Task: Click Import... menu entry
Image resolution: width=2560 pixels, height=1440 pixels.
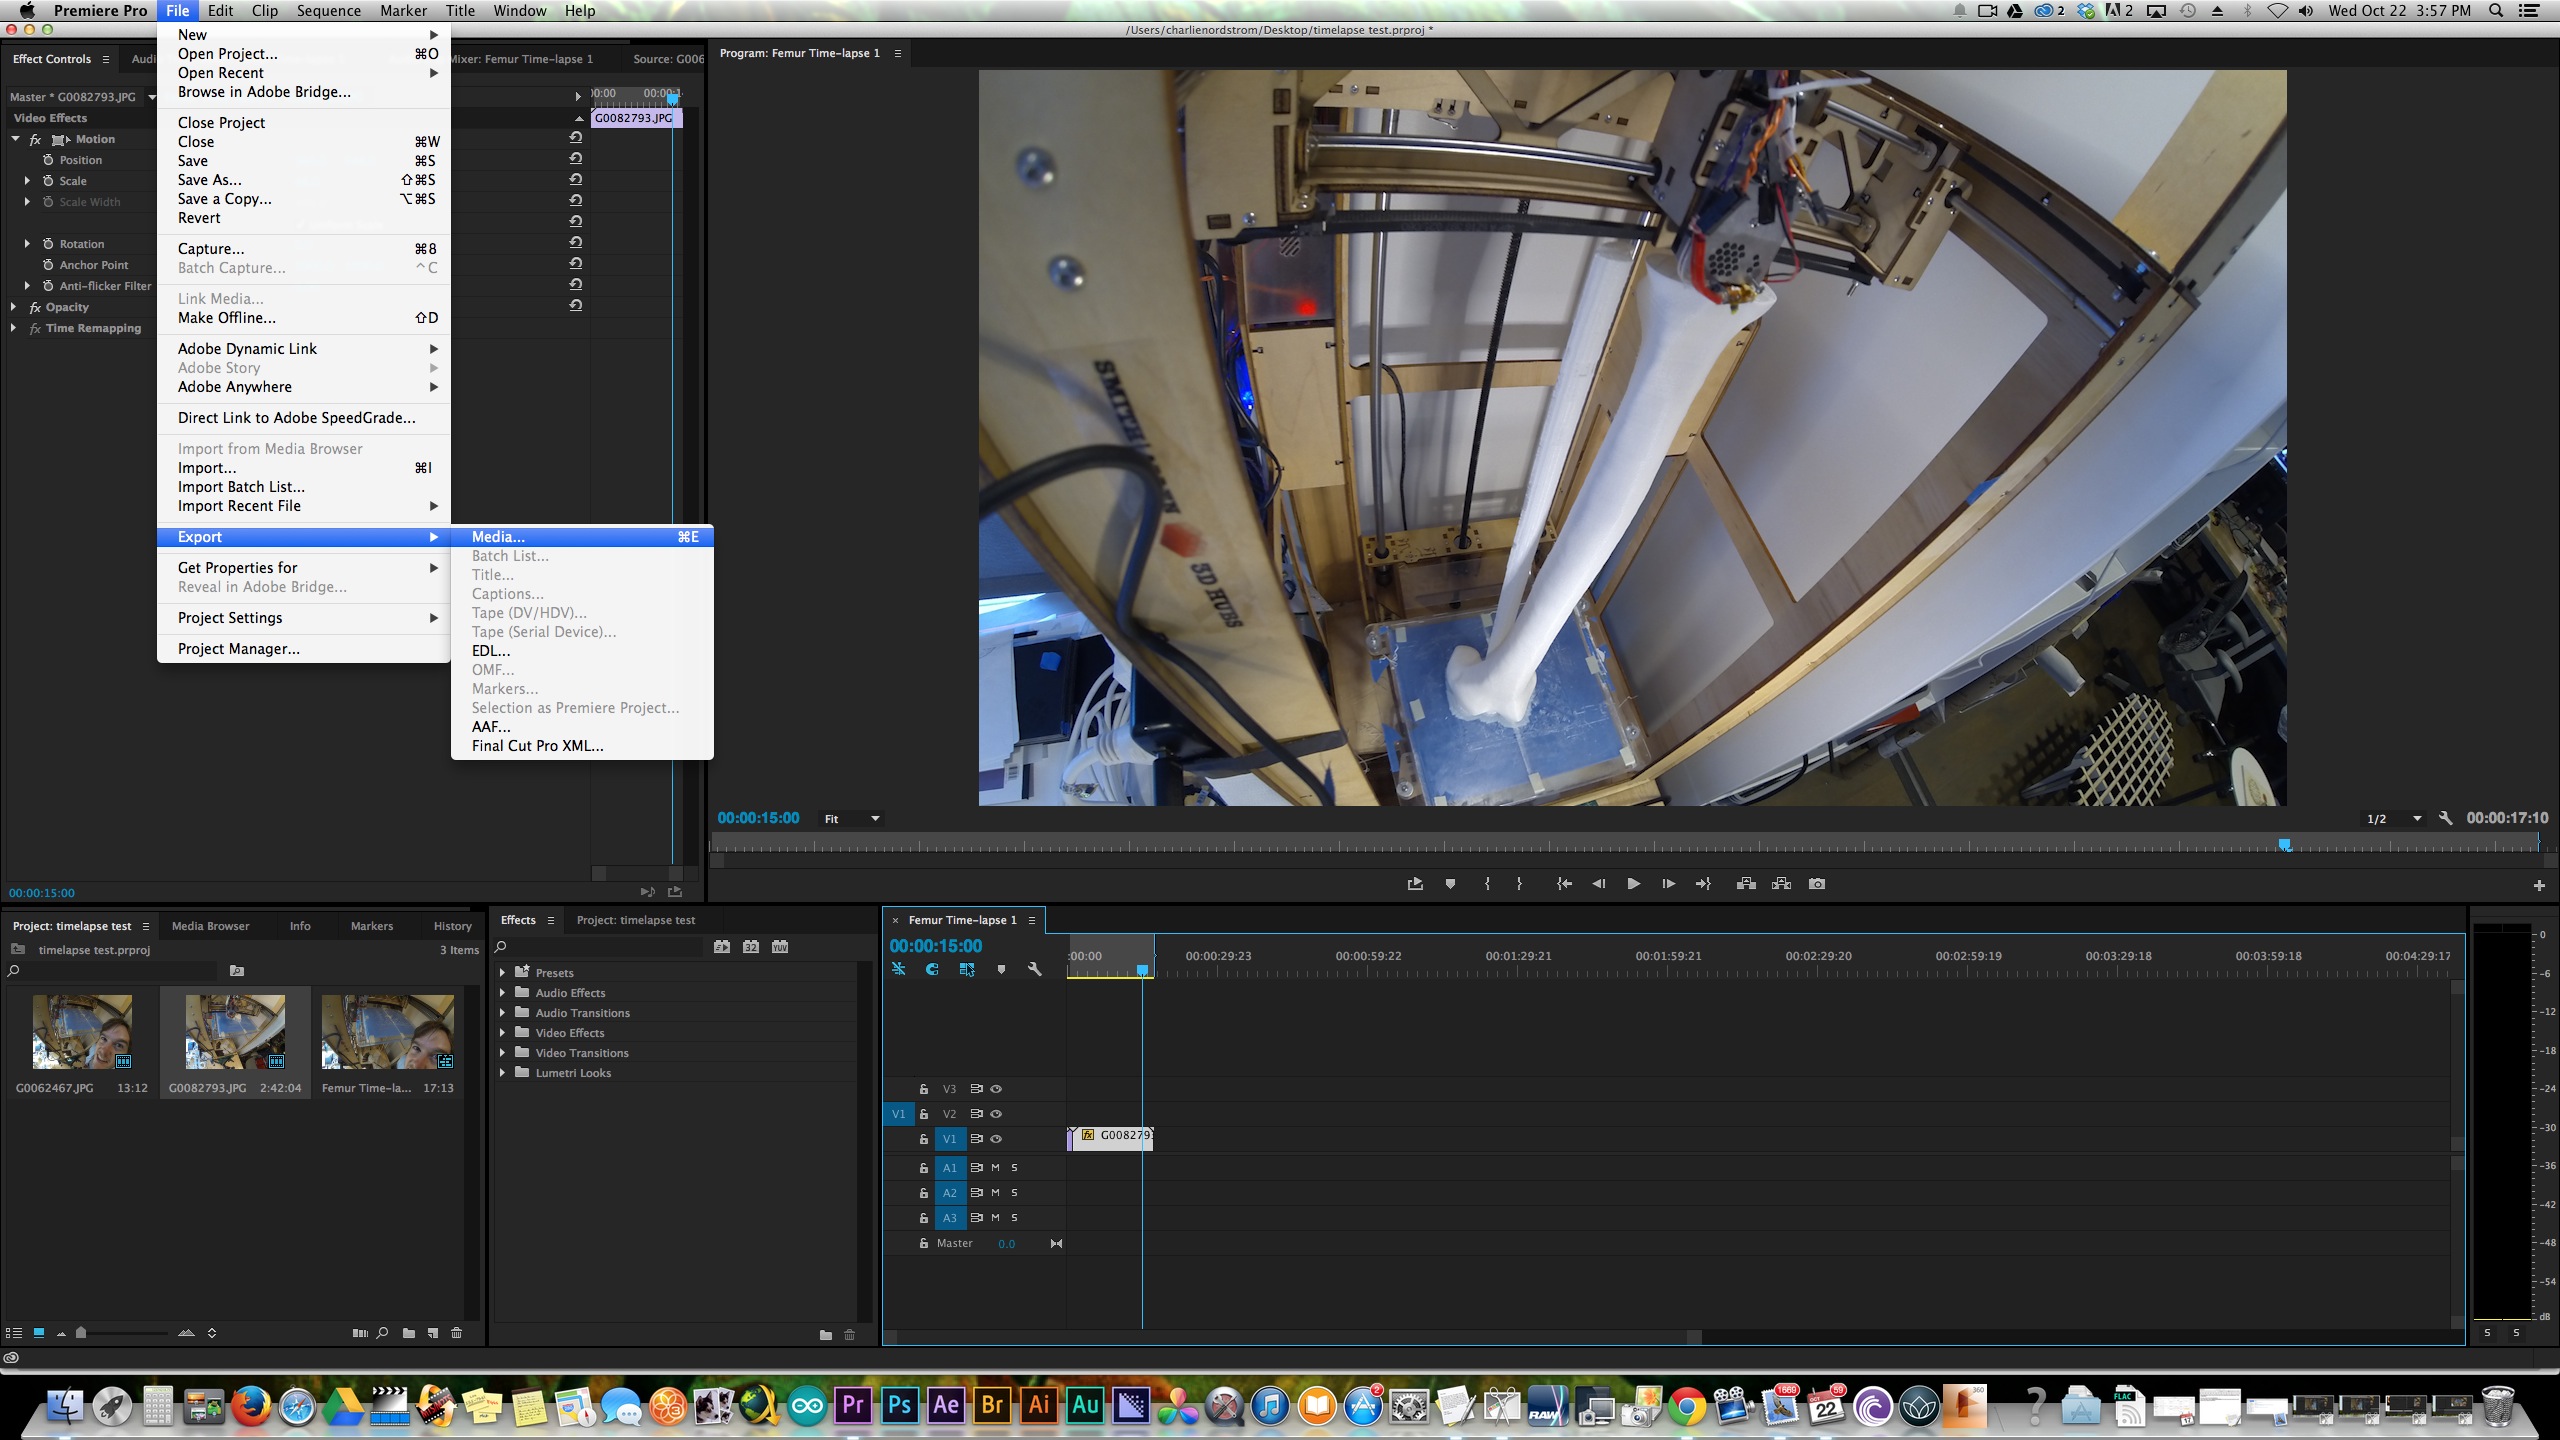Action: pos(304,468)
